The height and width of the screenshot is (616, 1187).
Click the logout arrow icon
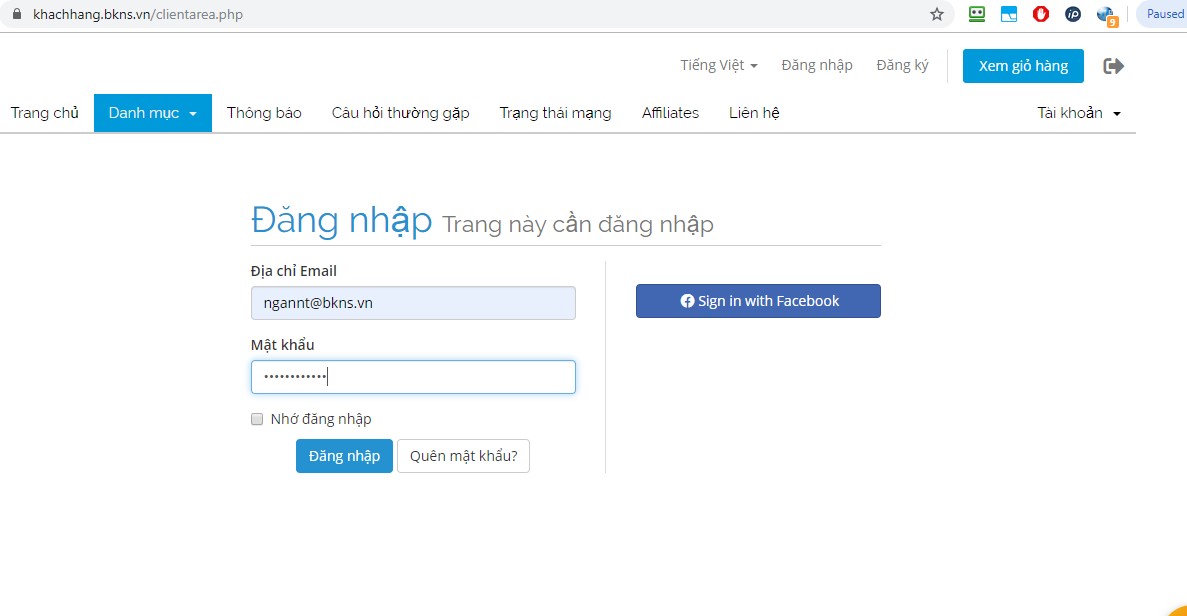pyautogui.click(x=1113, y=66)
